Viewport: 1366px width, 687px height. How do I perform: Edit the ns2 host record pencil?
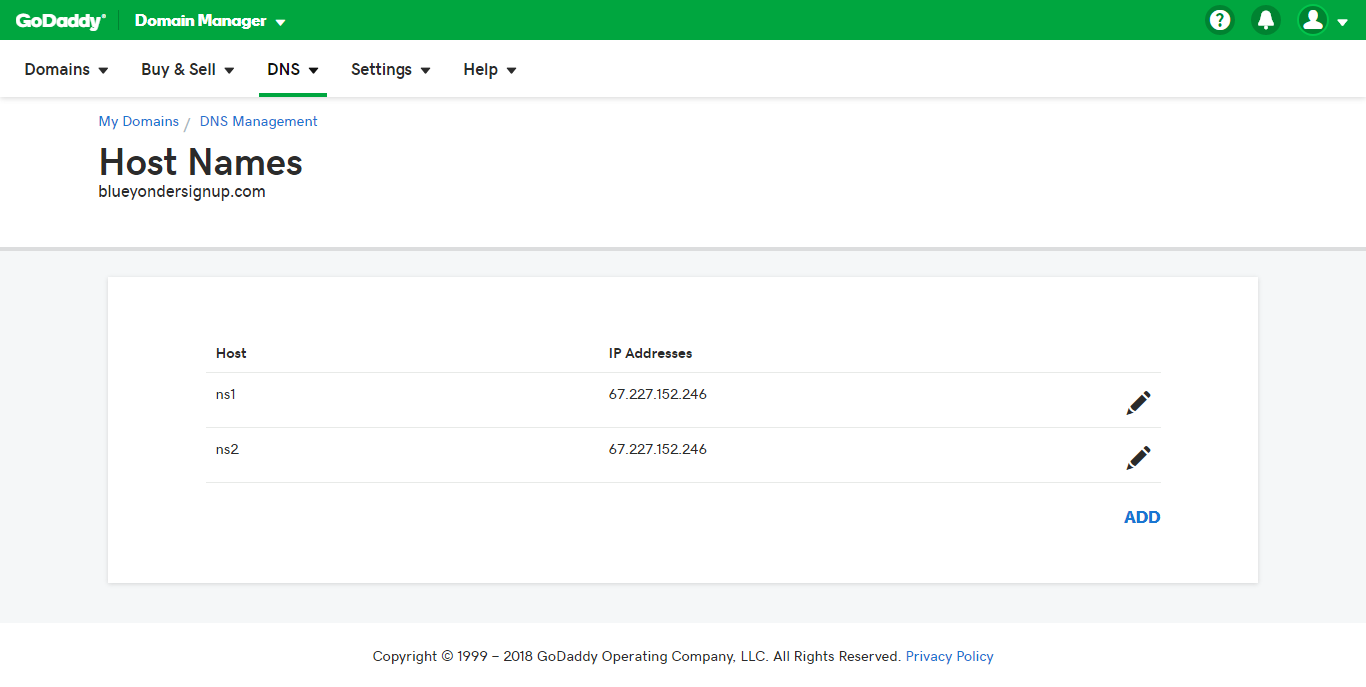1138,457
